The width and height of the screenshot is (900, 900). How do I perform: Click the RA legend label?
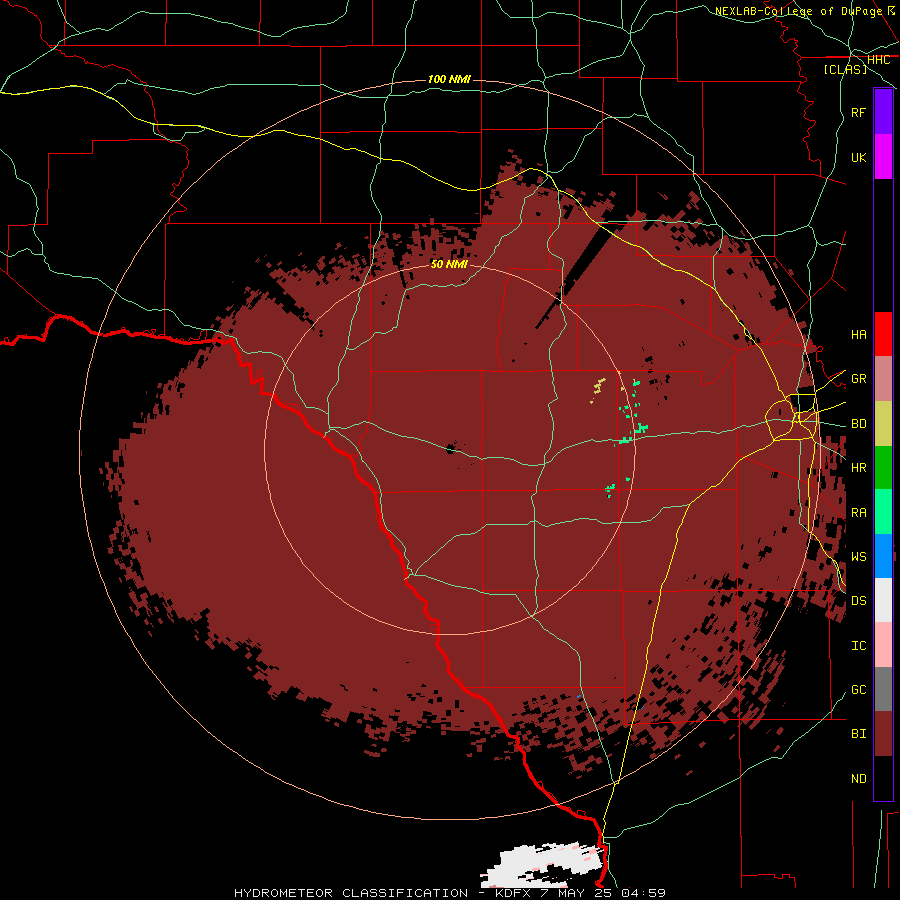[x=858, y=513]
